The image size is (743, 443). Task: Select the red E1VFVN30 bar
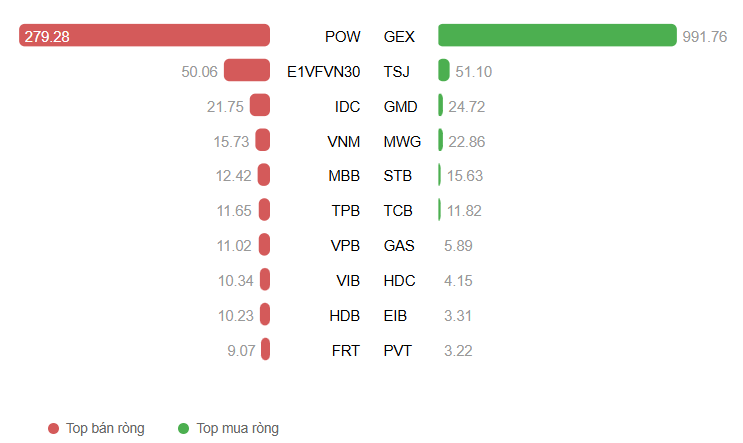[247, 71]
